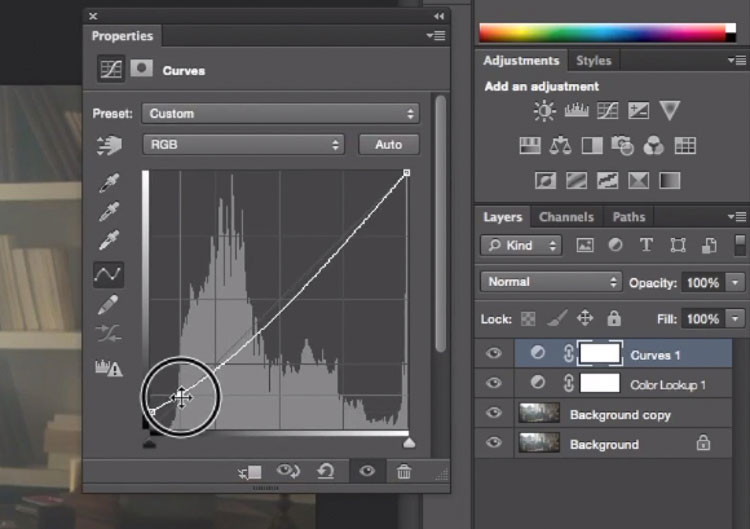Open the Preset dropdown showing Custom
Viewport: 750px width, 529px height.
tap(280, 114)
